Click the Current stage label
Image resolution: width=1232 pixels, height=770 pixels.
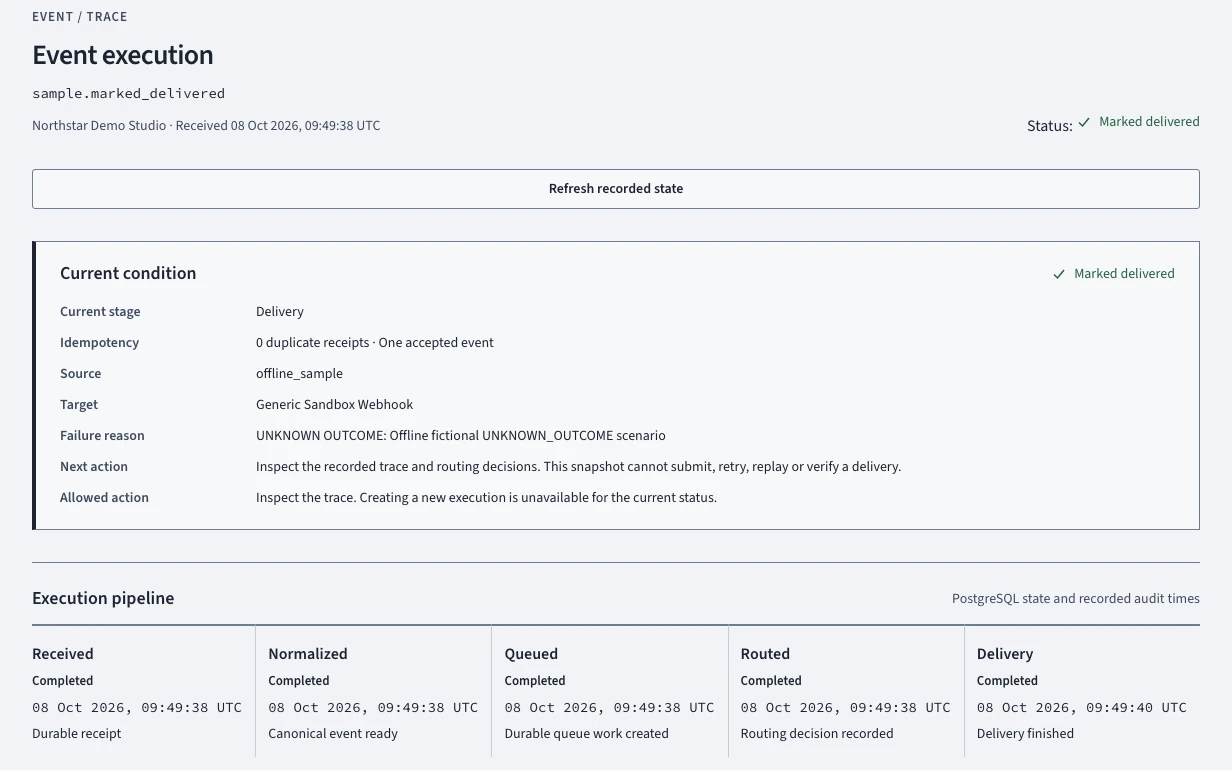[x=100, y=312]
